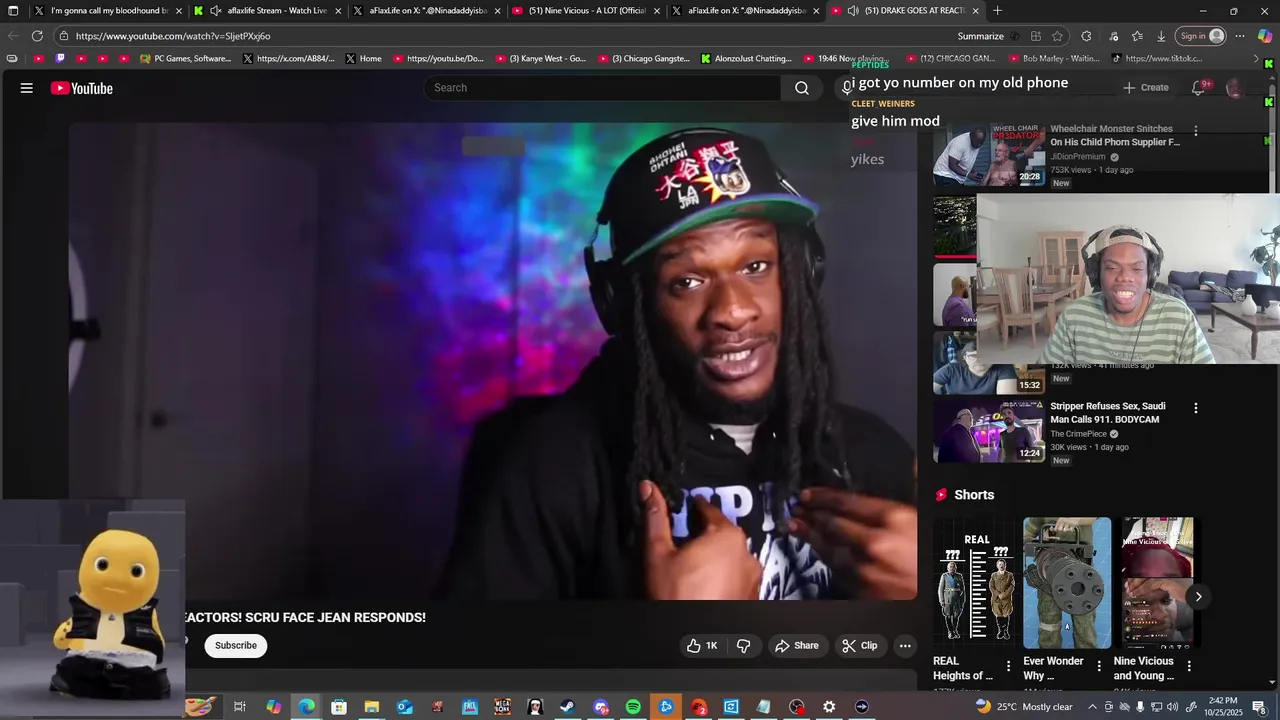The height and width of the screenshot is (720, 1280).
Task: Open the tab actions menu icon
Action: click(13, 11)
